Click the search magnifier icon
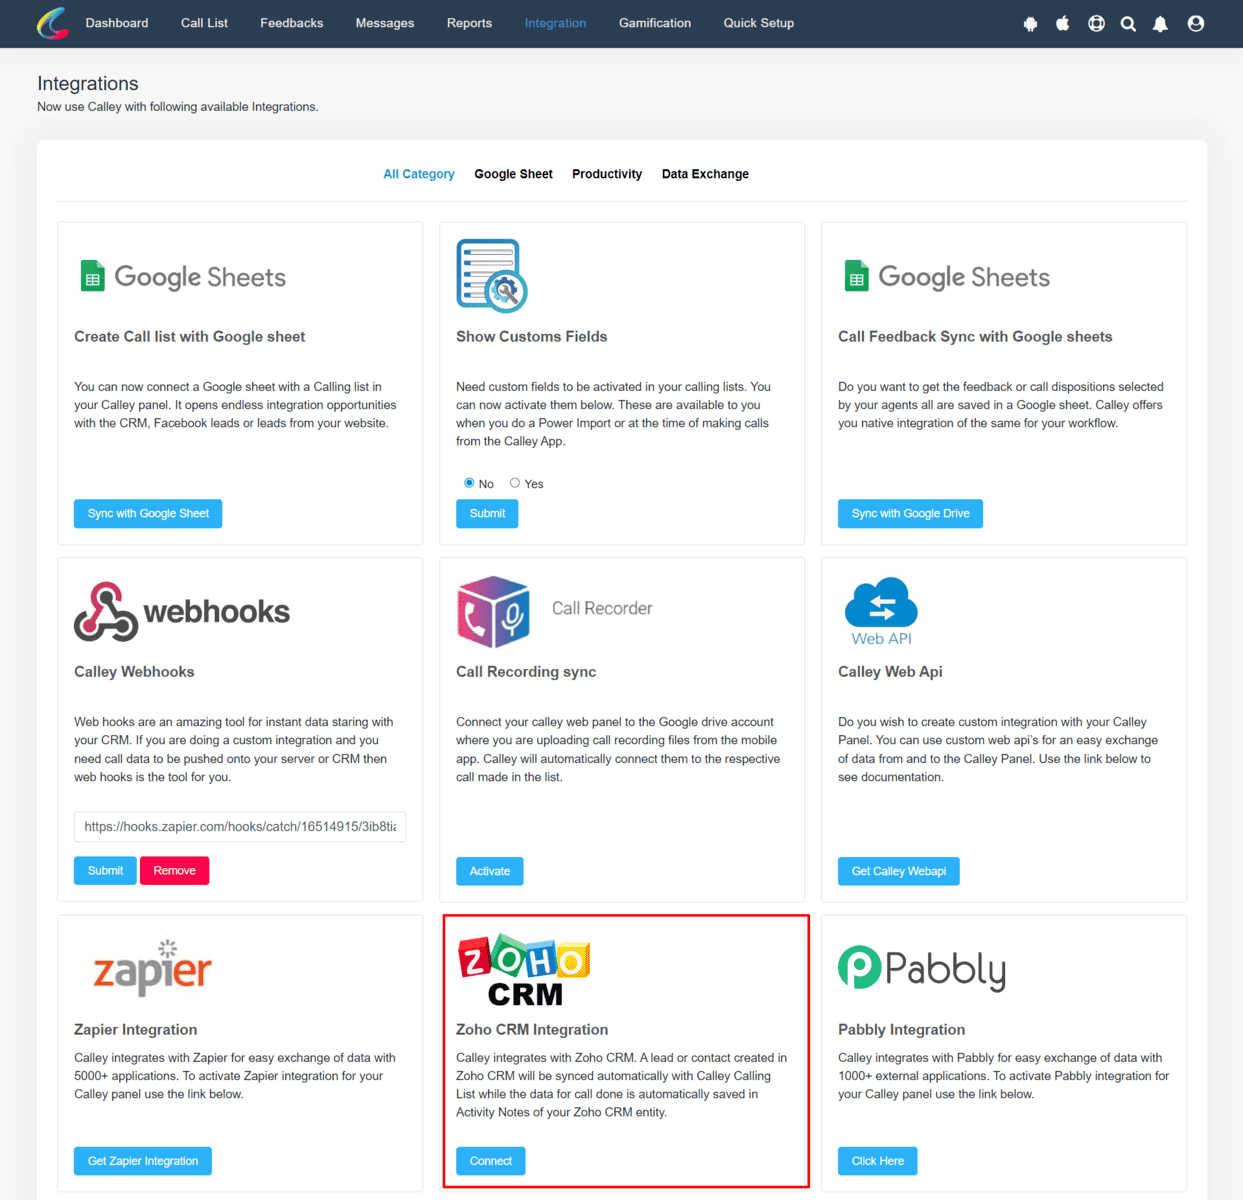 (x=1128, y=24)
